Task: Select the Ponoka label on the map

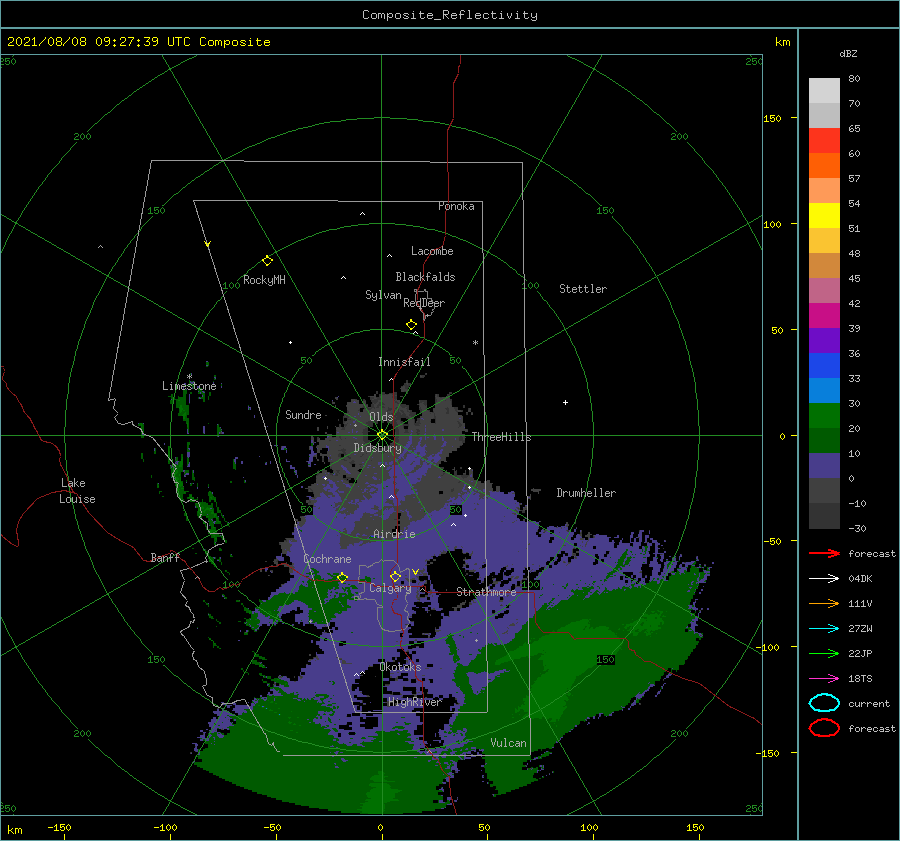Action: point(456,206)
